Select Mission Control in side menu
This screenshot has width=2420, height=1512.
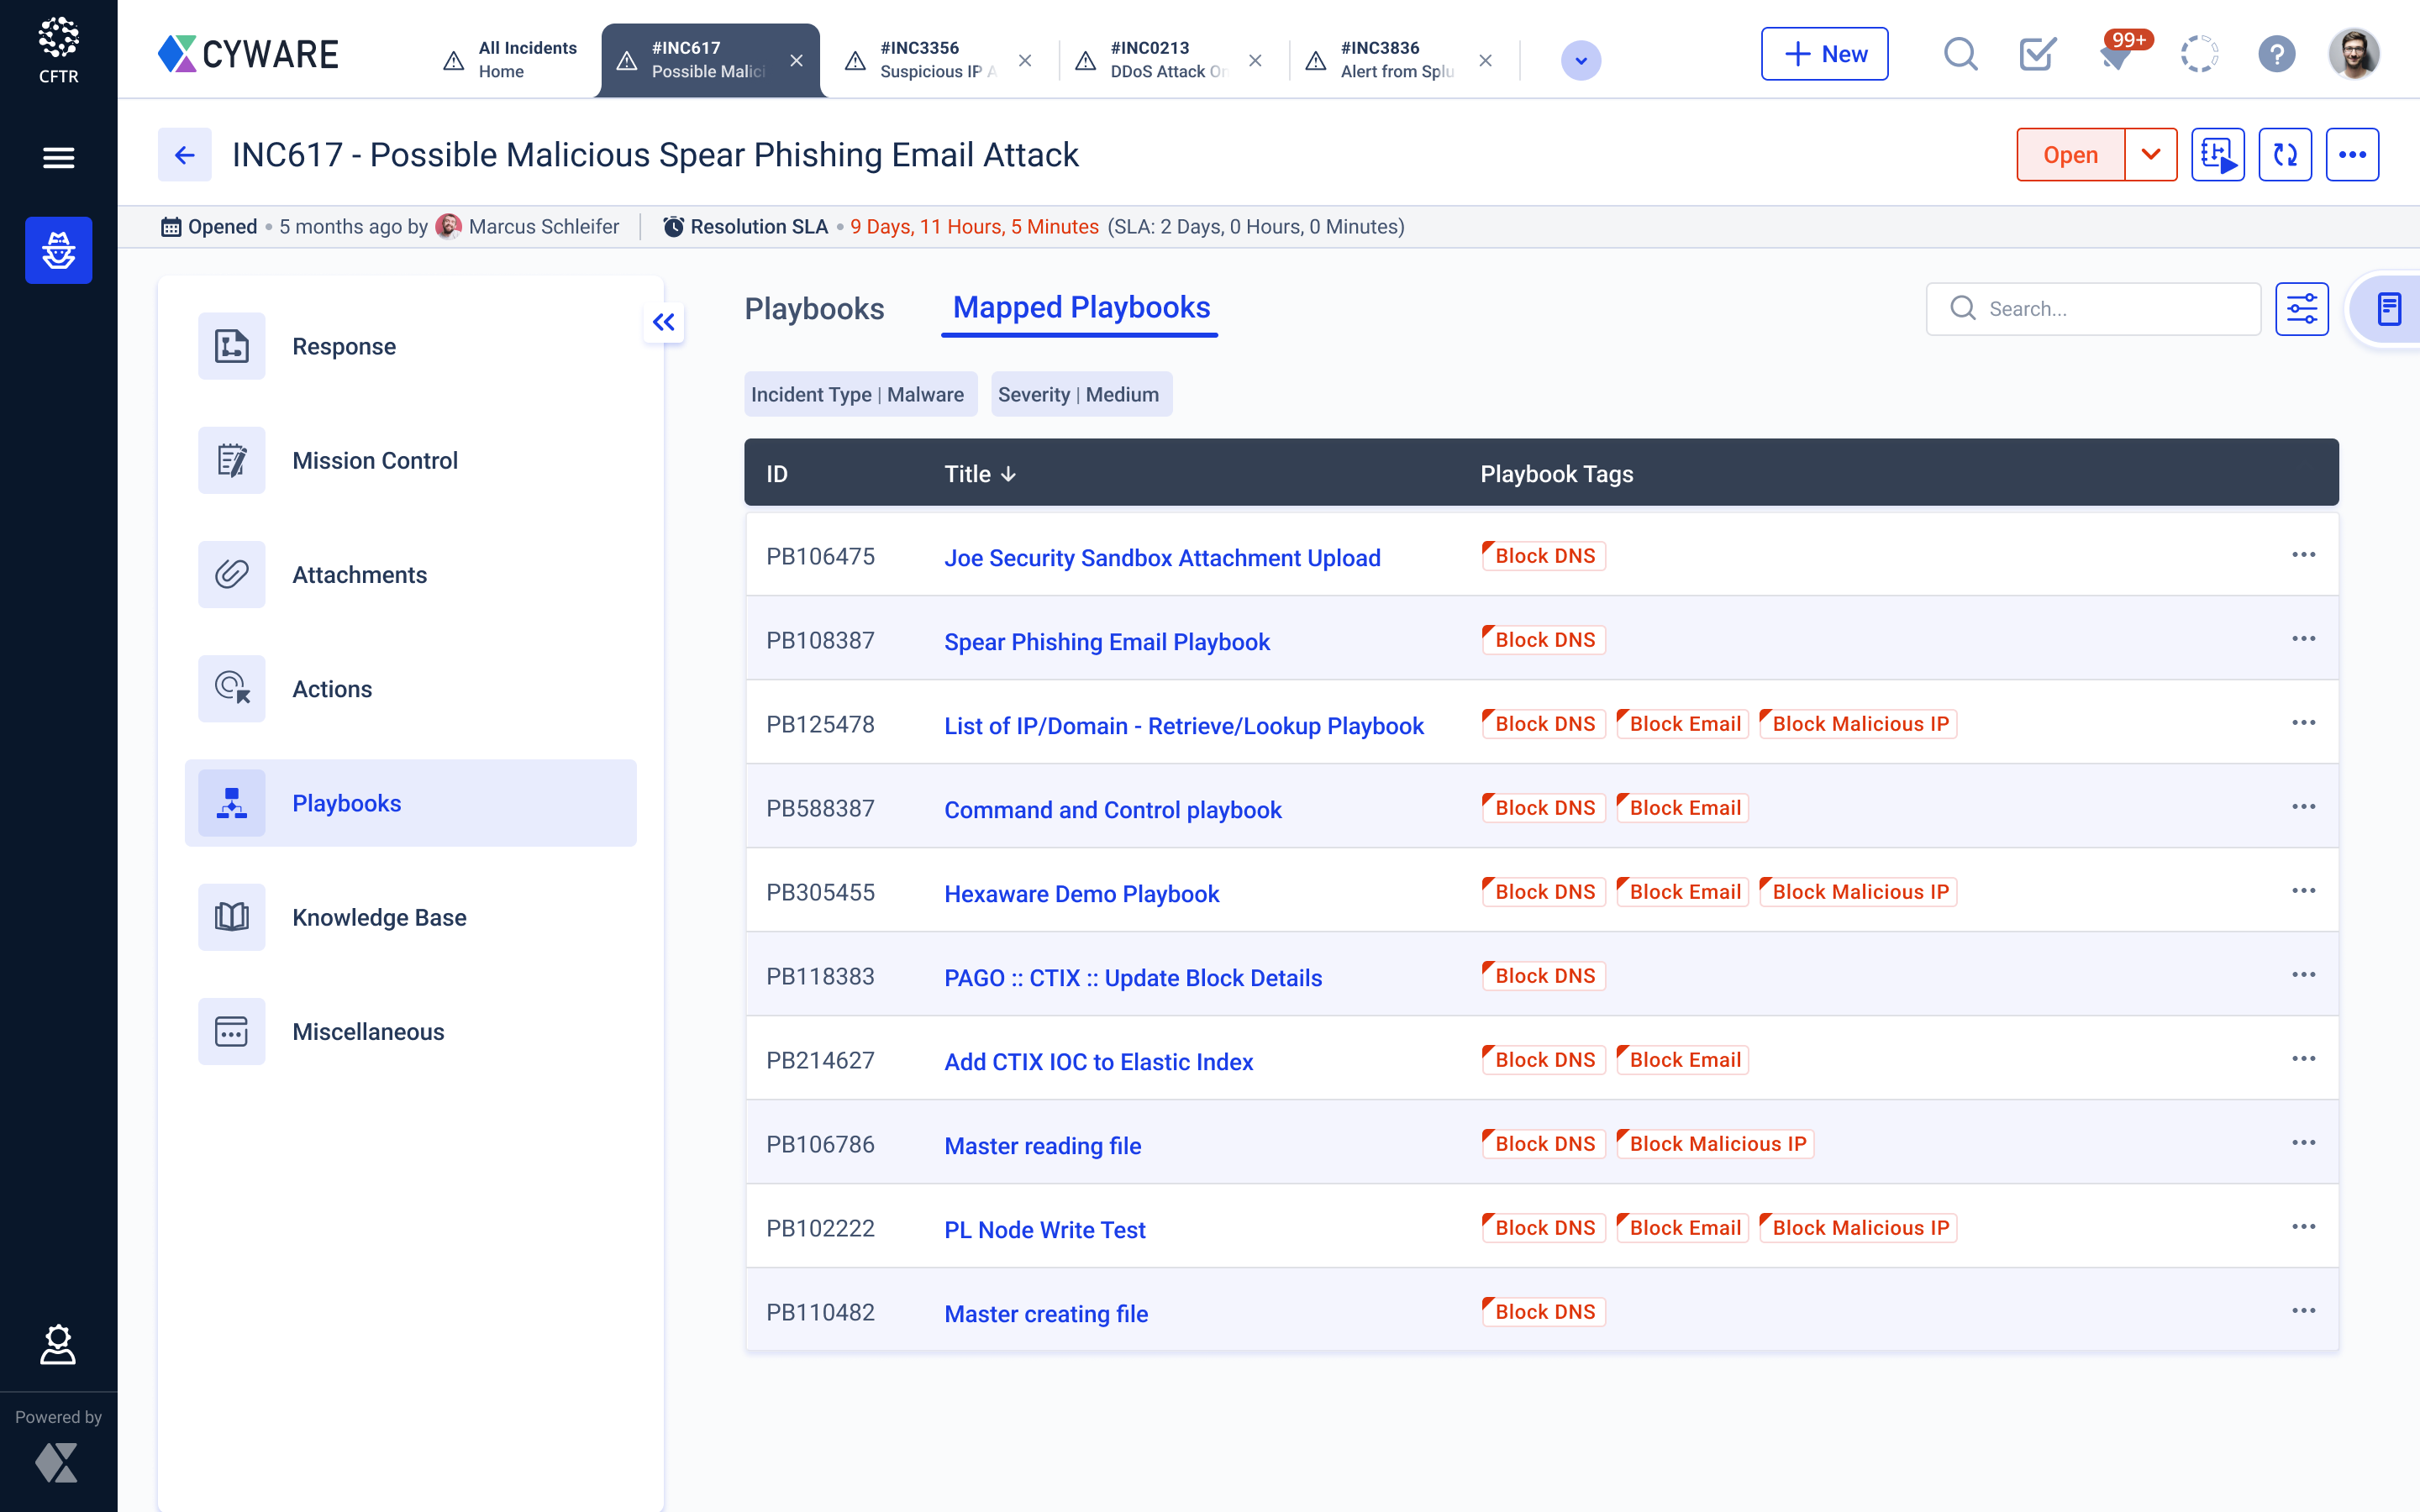click(374, 460)
